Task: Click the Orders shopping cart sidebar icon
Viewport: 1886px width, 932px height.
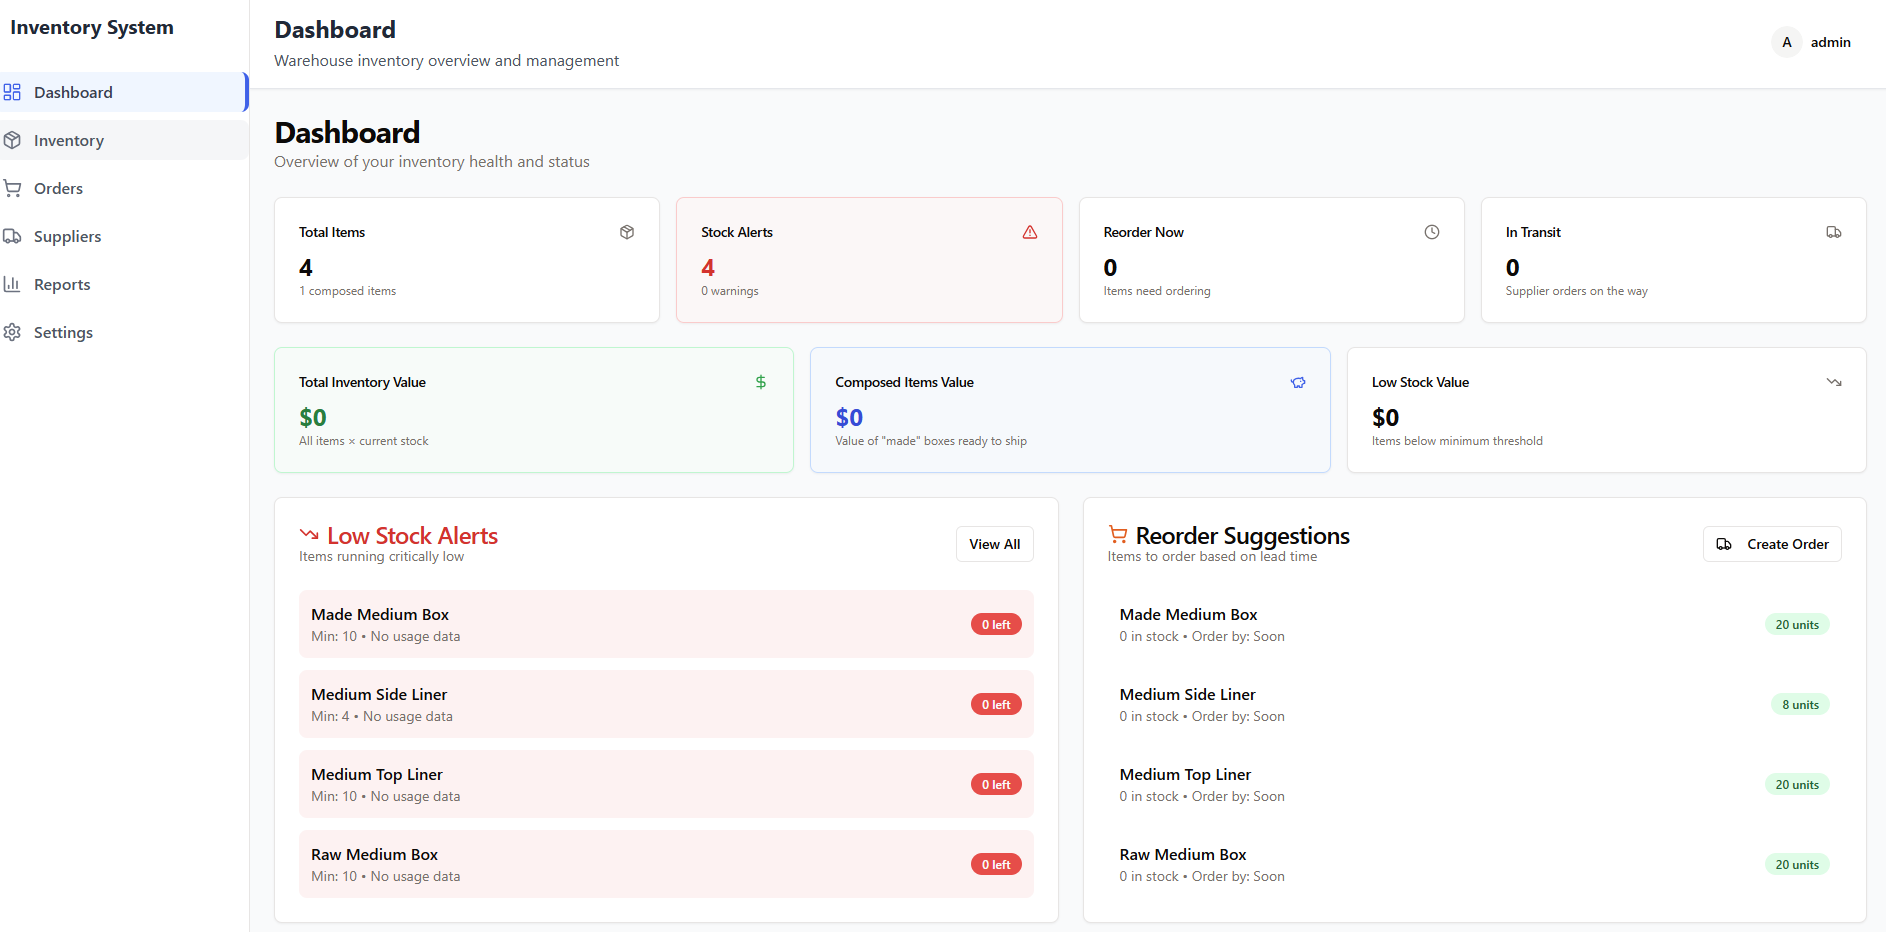Action: pyautogui.click(x=12, y=188)
